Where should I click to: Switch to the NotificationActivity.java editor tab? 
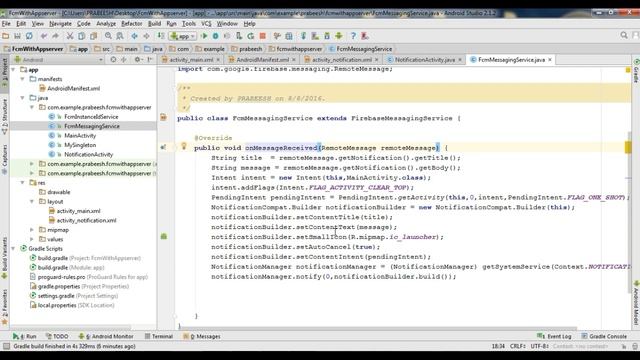[x=425, y=60]
